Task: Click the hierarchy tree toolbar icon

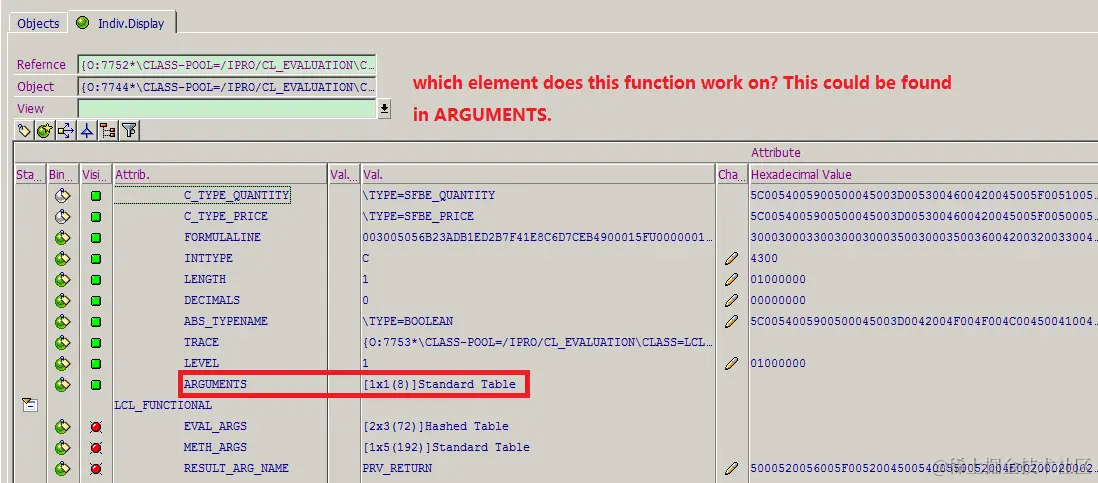Action: 108,130
